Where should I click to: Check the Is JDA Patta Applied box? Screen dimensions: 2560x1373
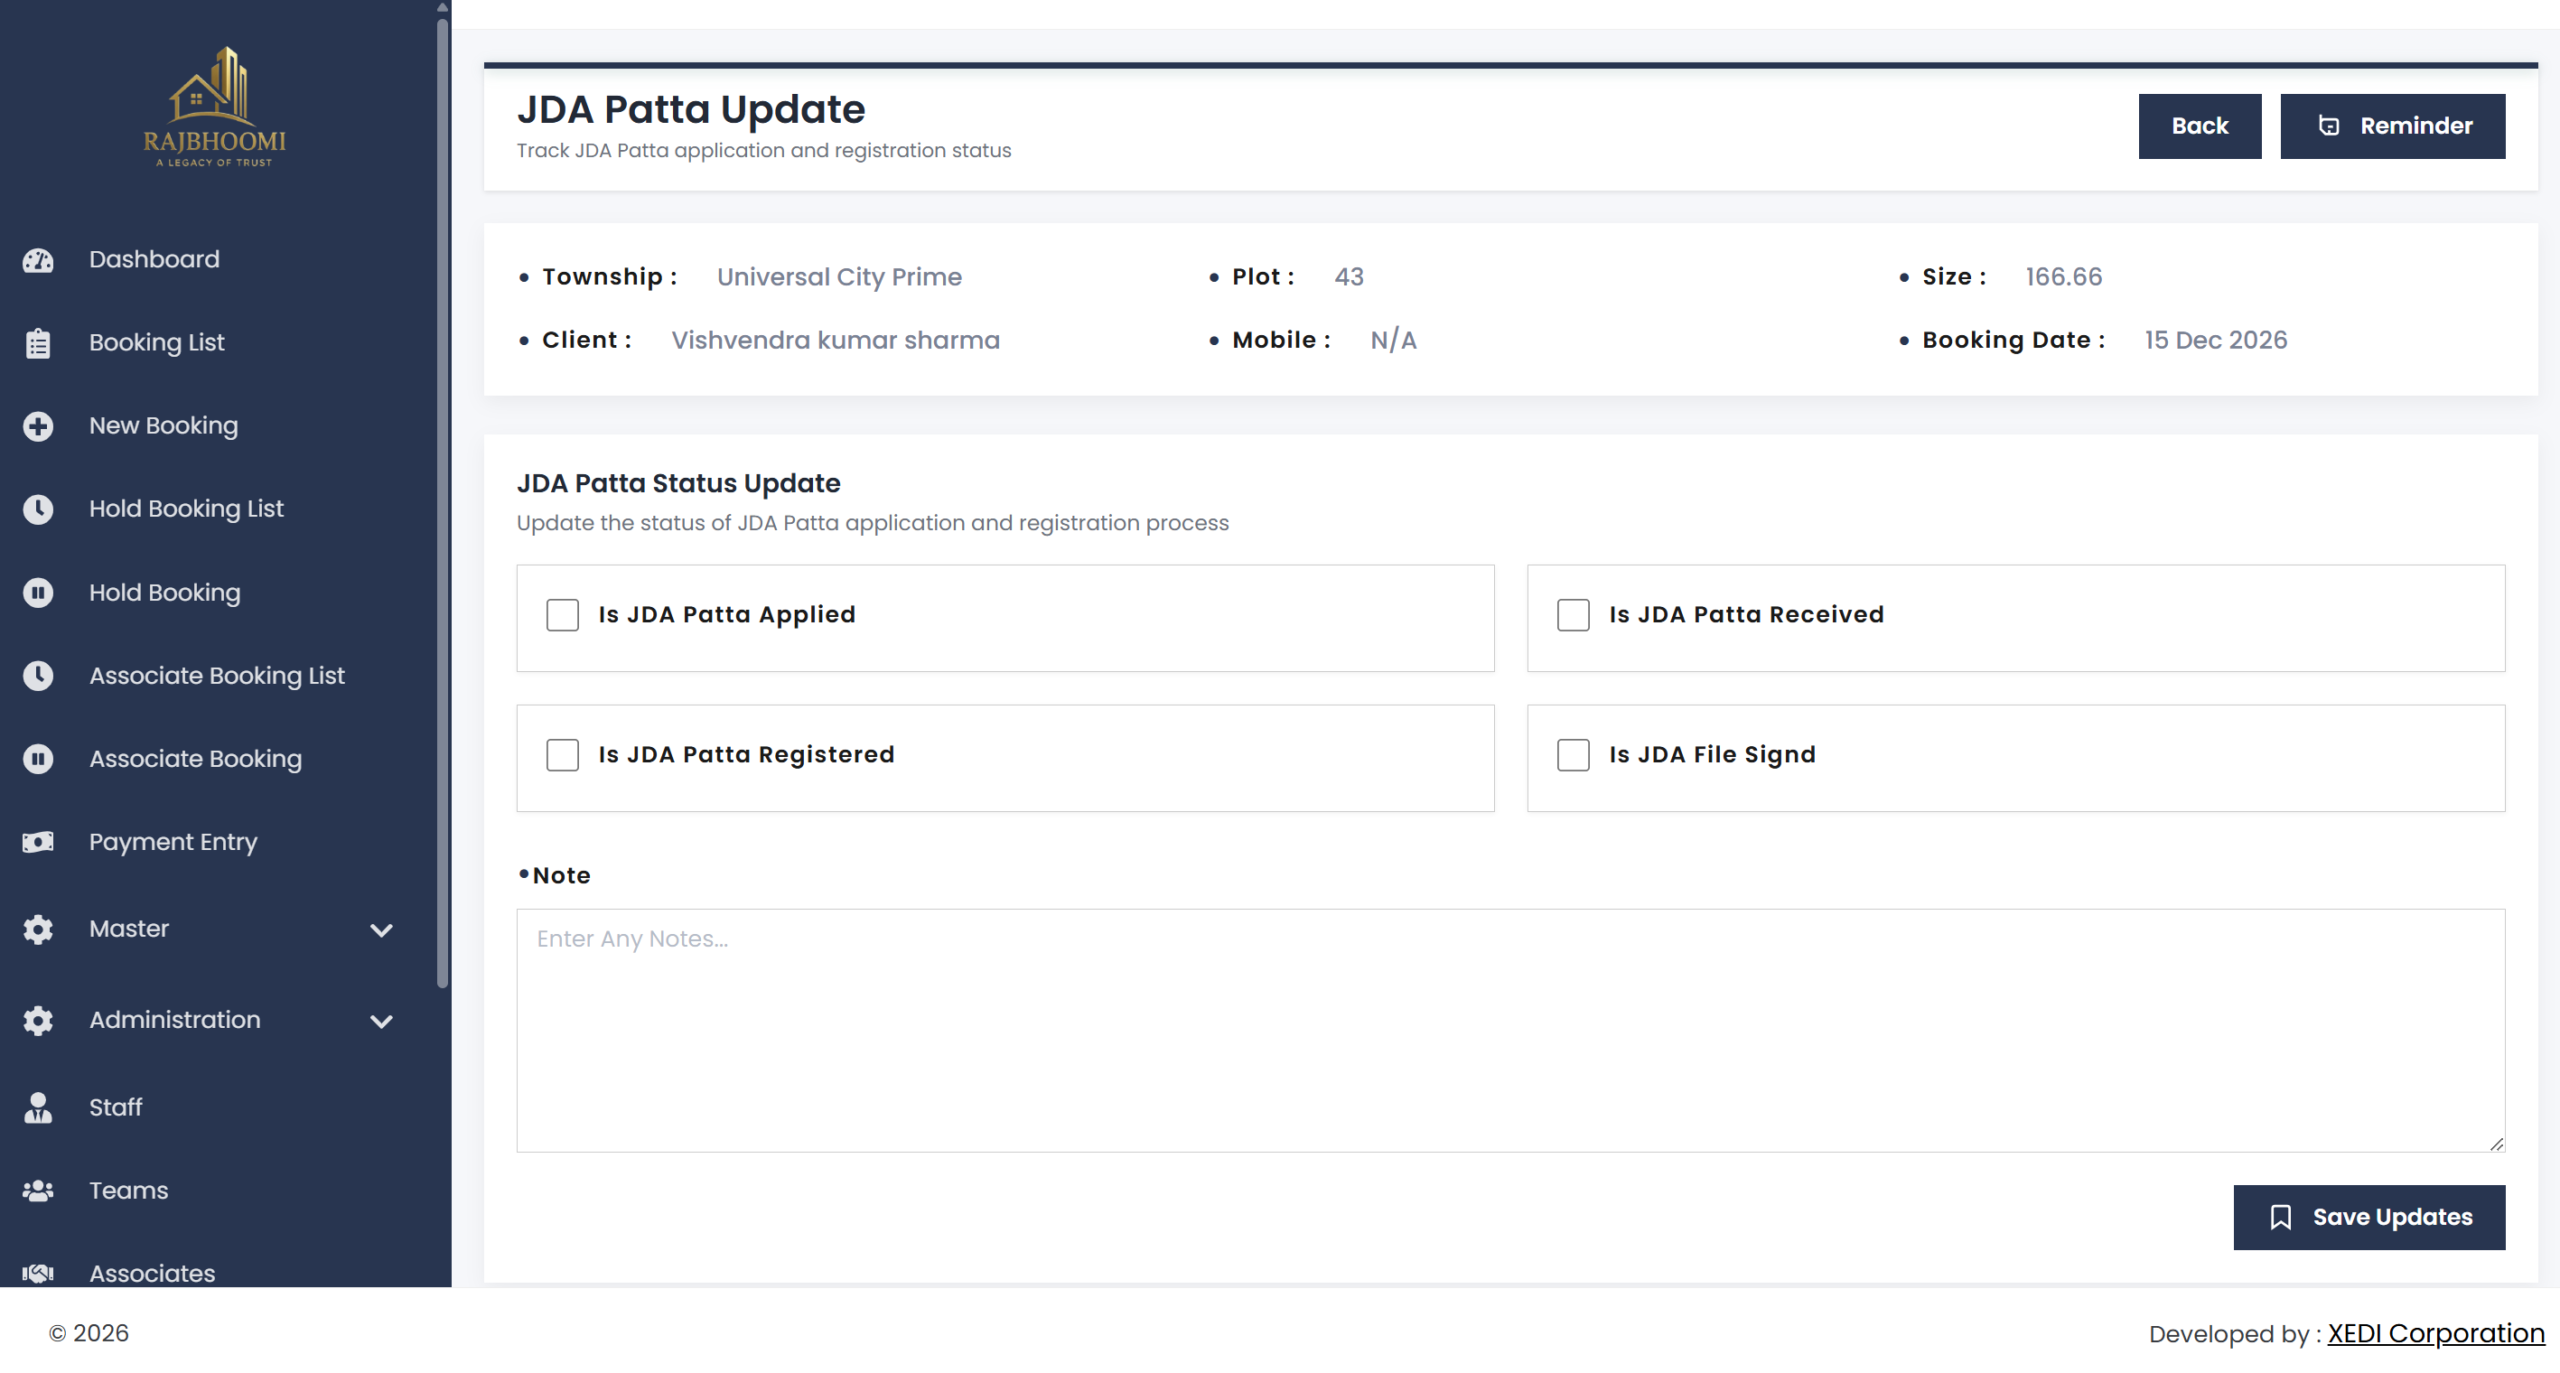click(x=562, y=615)
